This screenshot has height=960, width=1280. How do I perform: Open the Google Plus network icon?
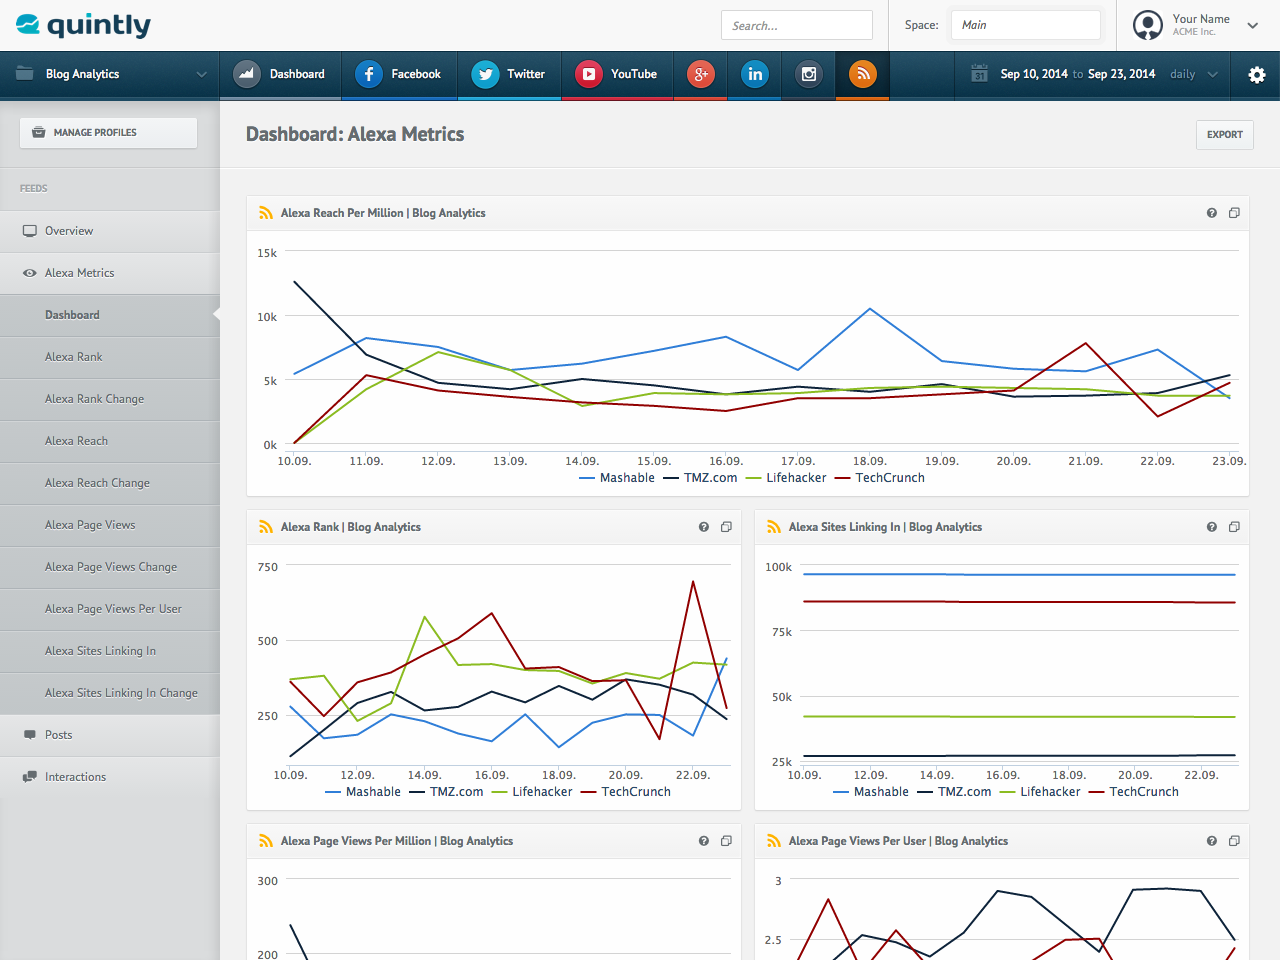point(701,74)
